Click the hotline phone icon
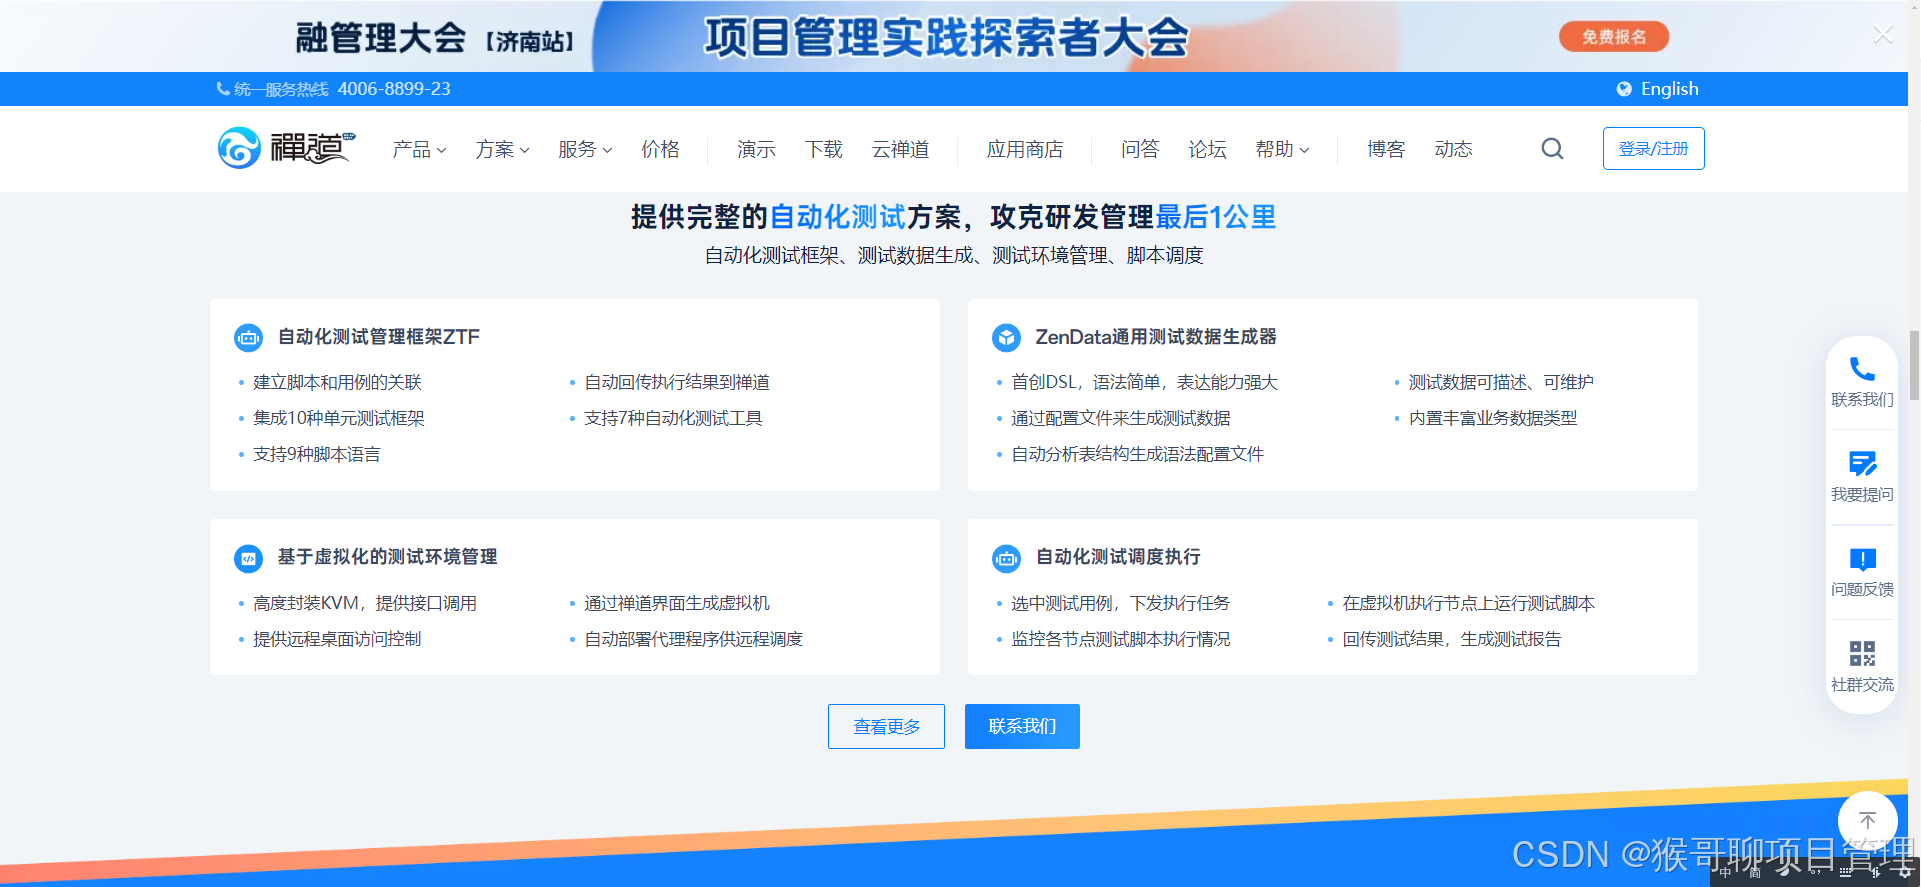The height and width of the screenshot is (887, 1921). click(x=223, y=89)
